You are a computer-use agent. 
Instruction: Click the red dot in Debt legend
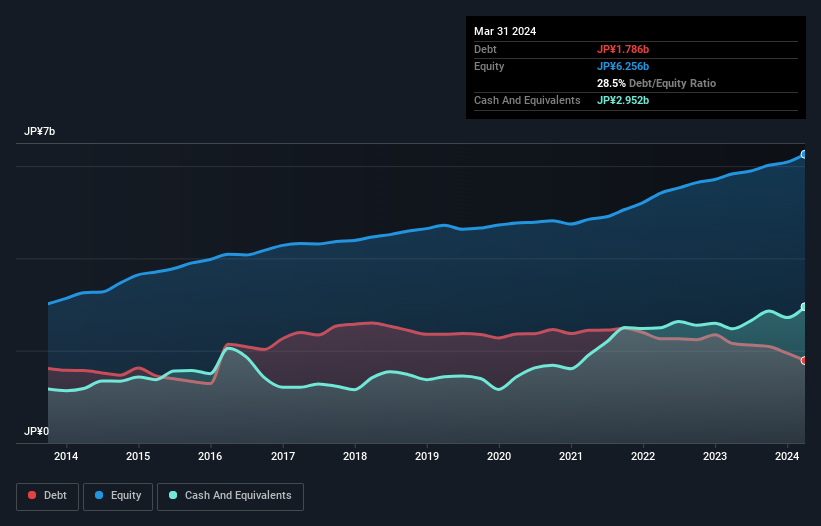click(x=34, y=496)
